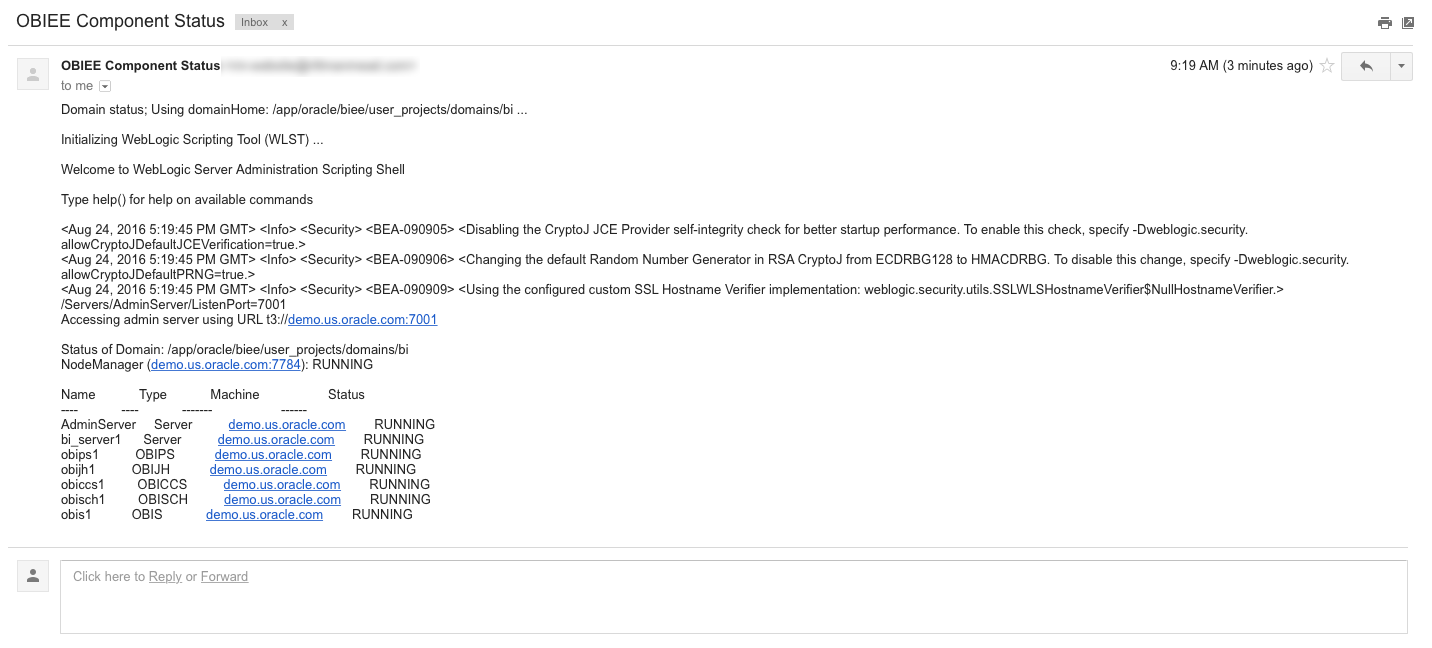Click Forward link in reply box
Viewport: 1432px width, 648px height.
(224, 577)
